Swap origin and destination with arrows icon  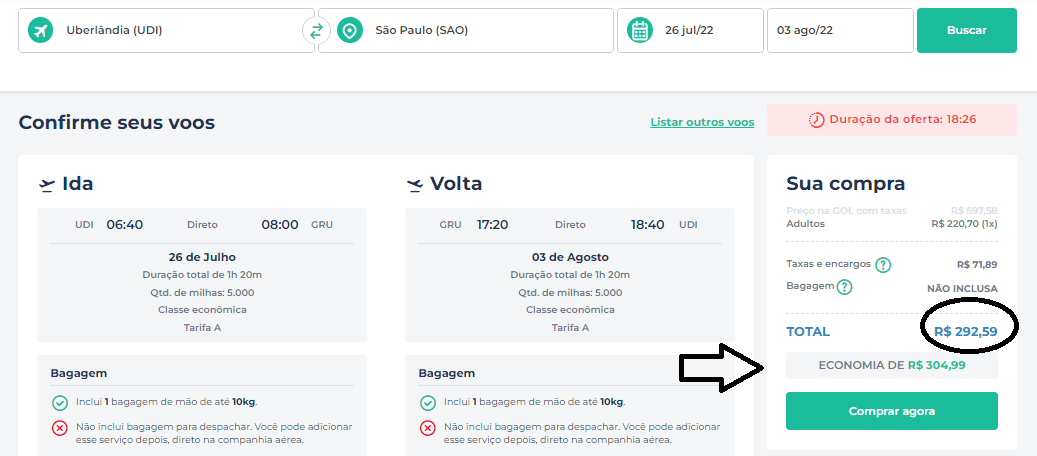[x=316, y=30]
